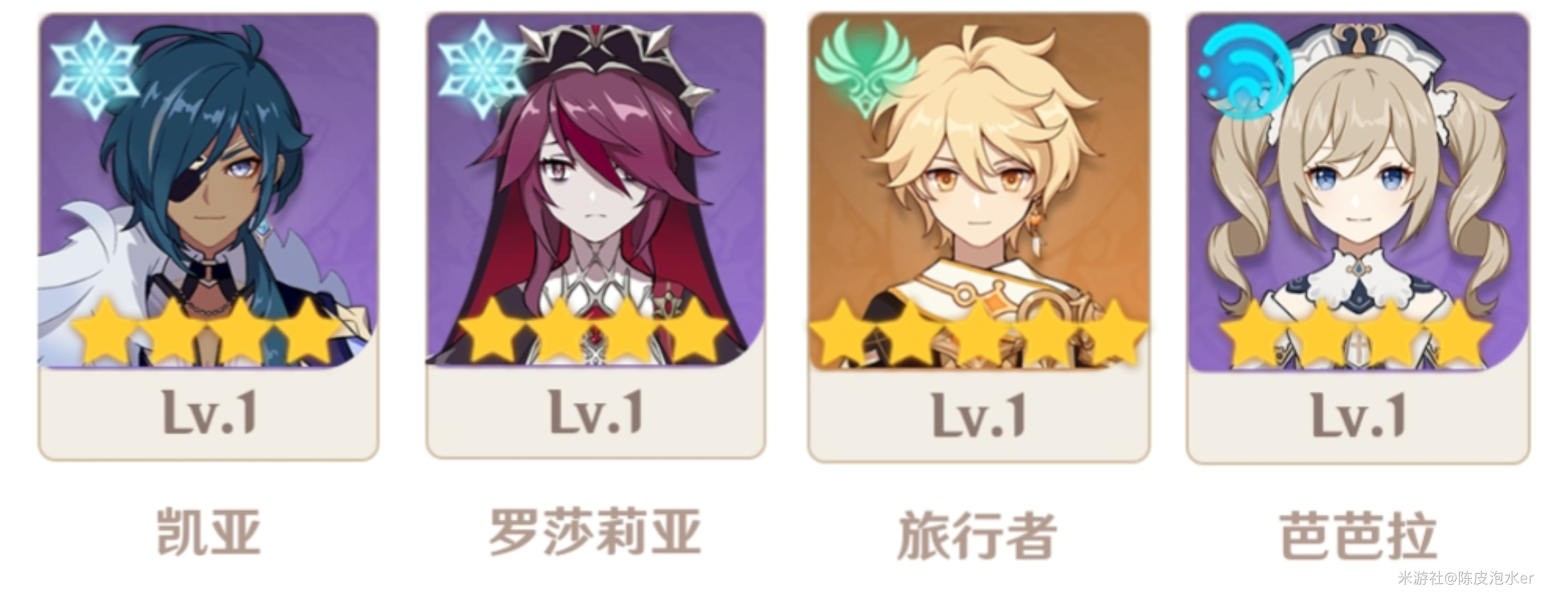Image resolution: width=1549 pixels, height=600 pixels.
Task: Click Lv.1 label under Kaeya's portrait
Action: pyautogui.click(x=209, y=412)
